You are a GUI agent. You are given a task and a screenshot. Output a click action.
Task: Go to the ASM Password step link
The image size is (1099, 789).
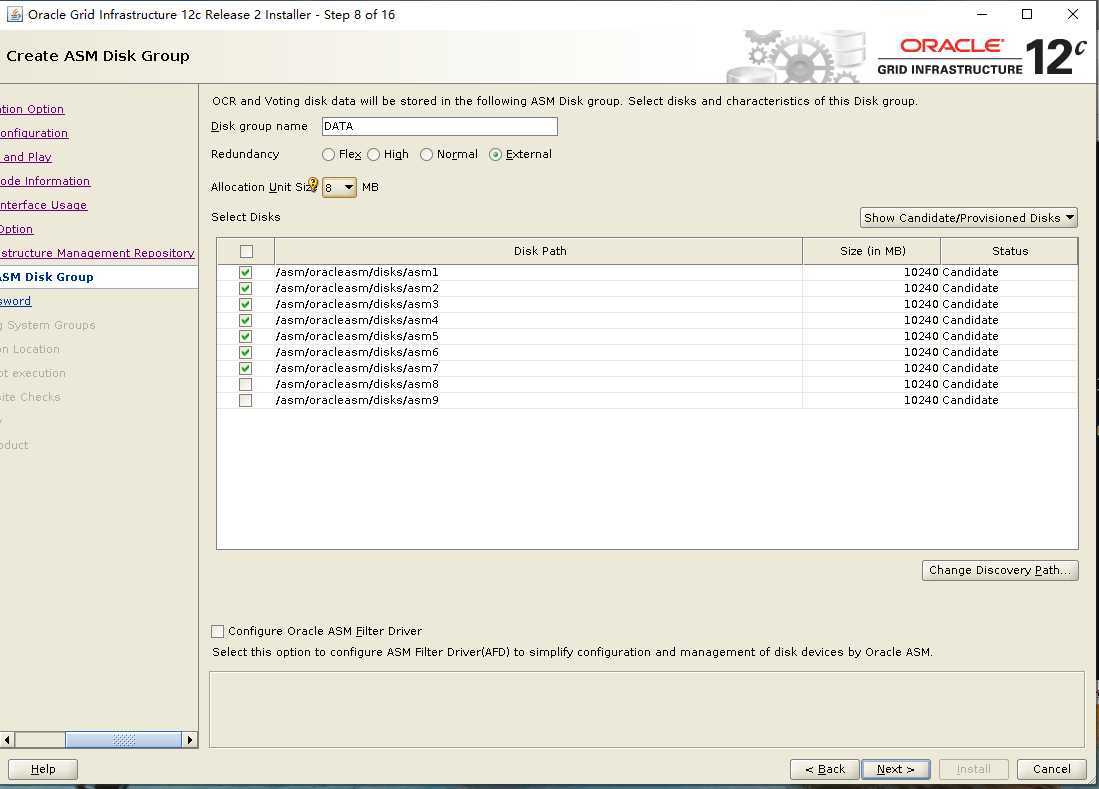pos(15,301)
